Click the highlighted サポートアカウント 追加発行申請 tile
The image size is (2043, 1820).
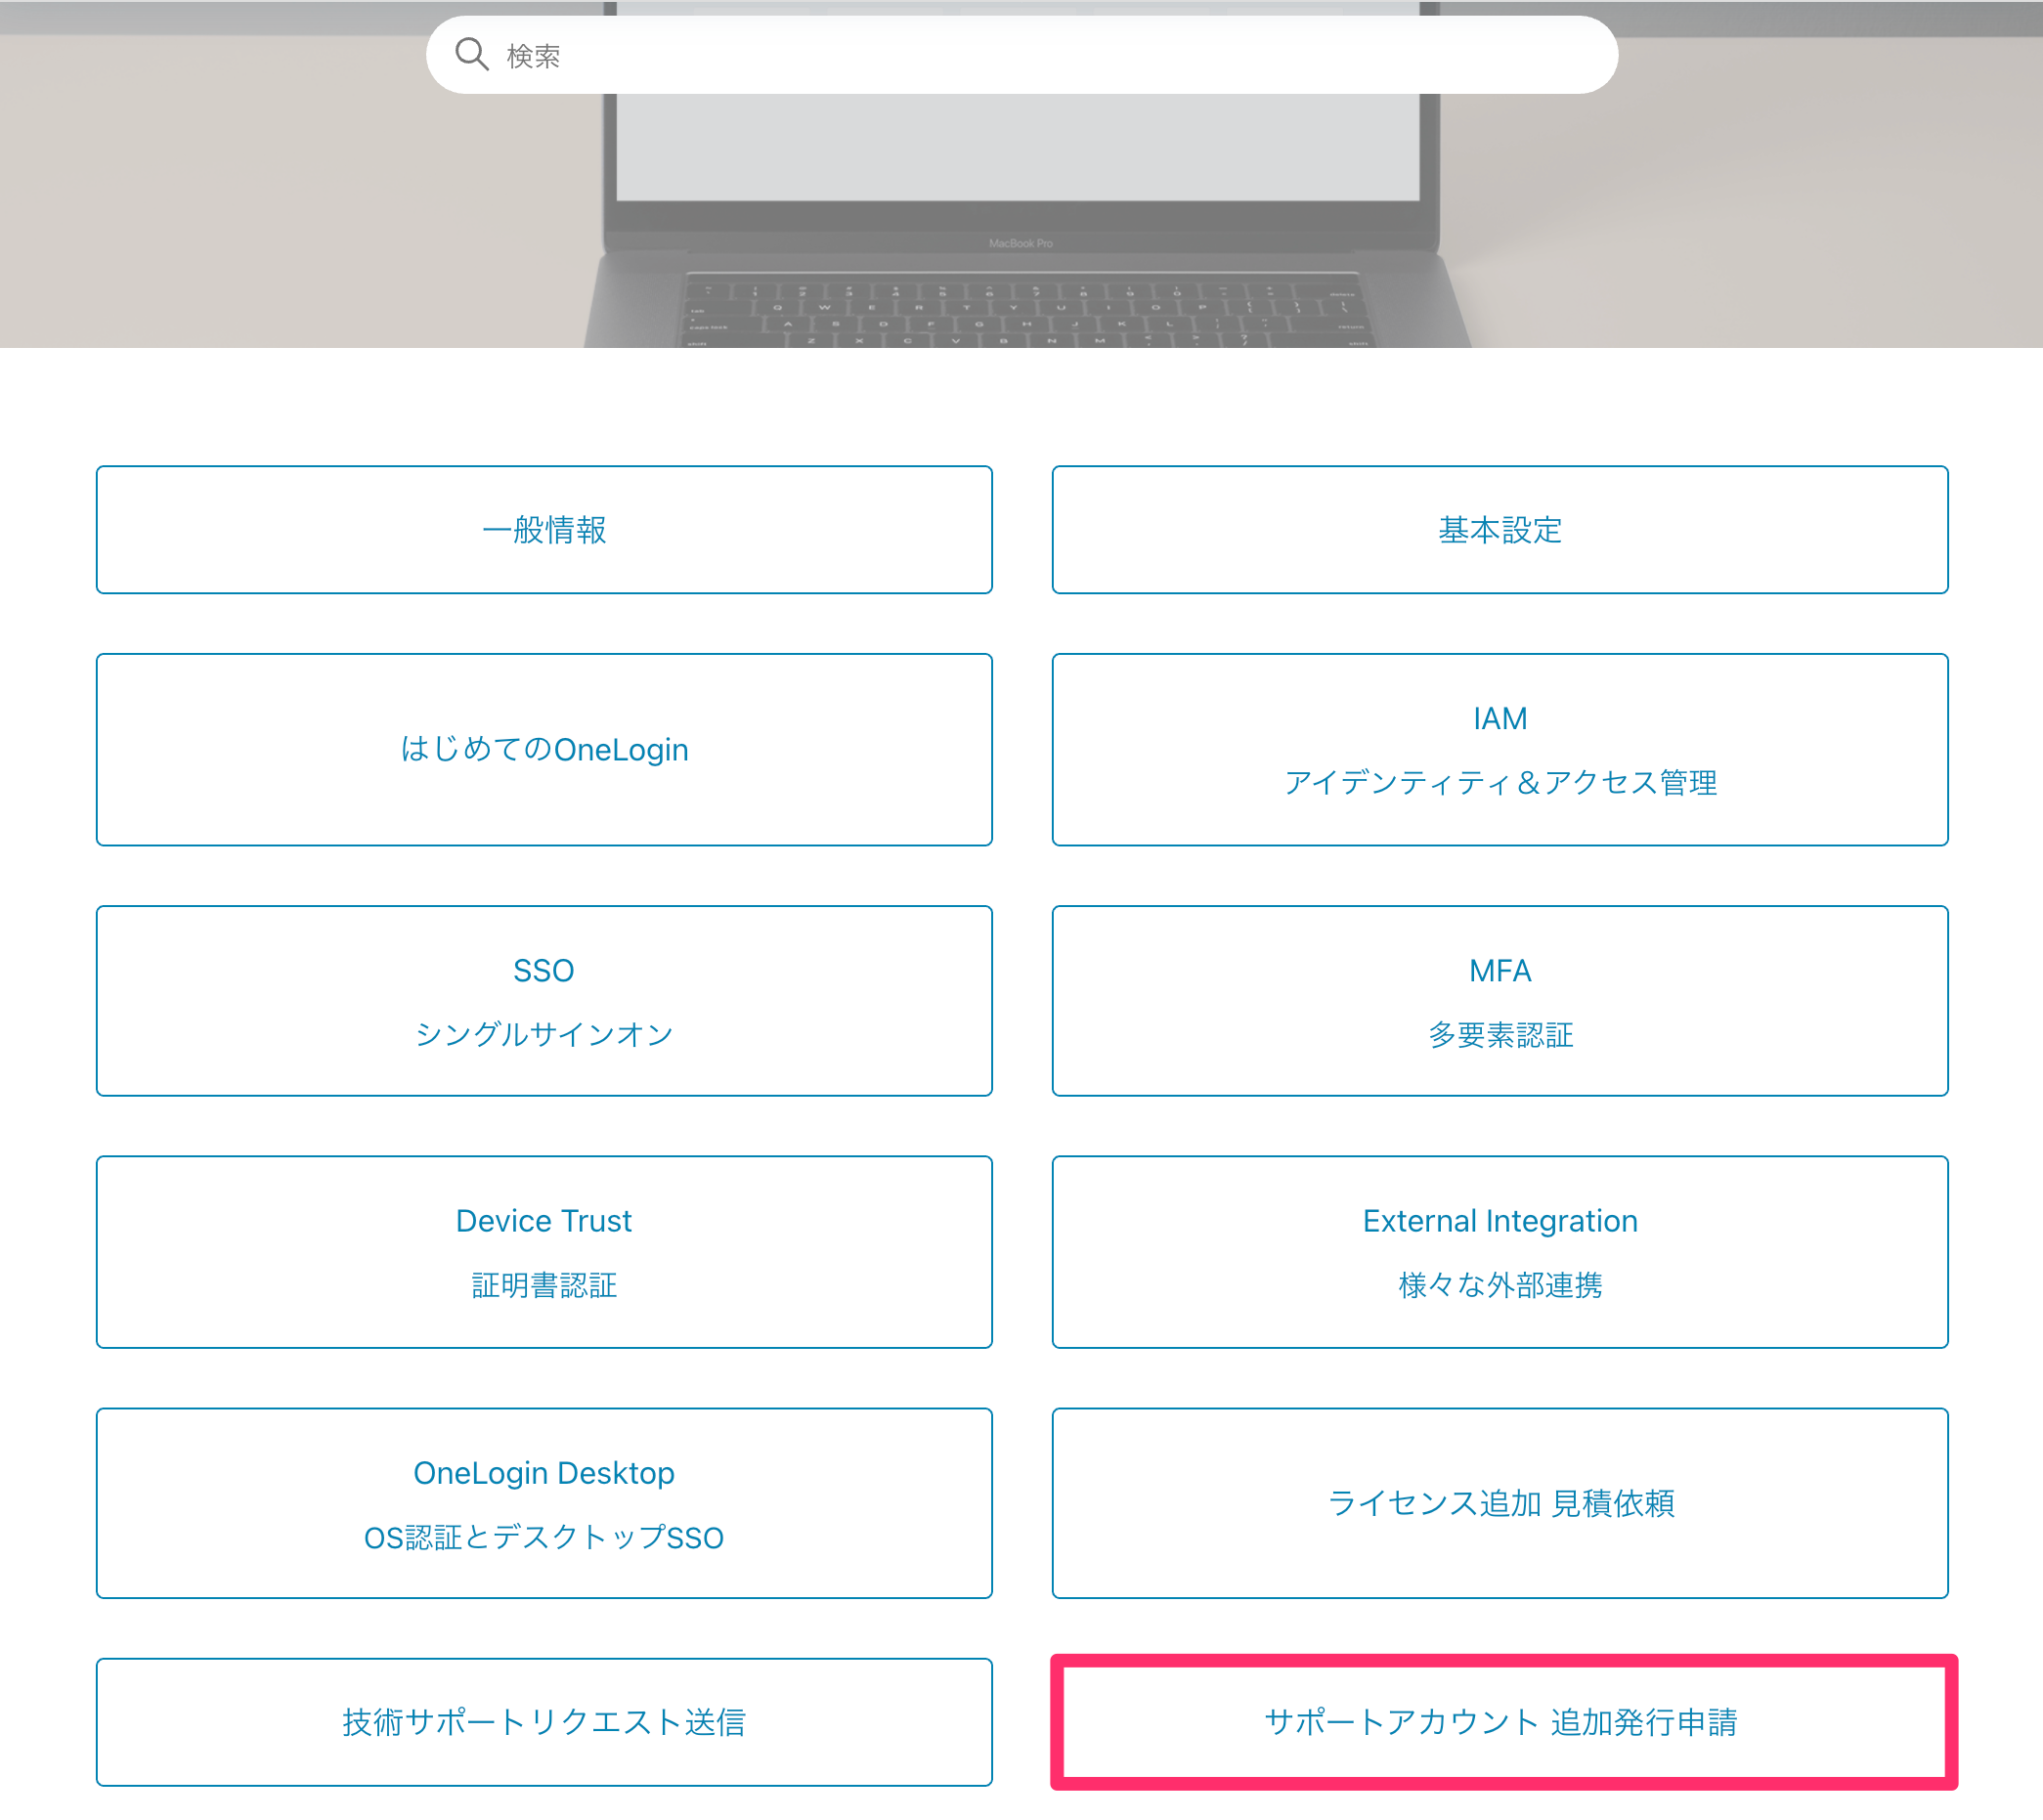point(1503,1722)
